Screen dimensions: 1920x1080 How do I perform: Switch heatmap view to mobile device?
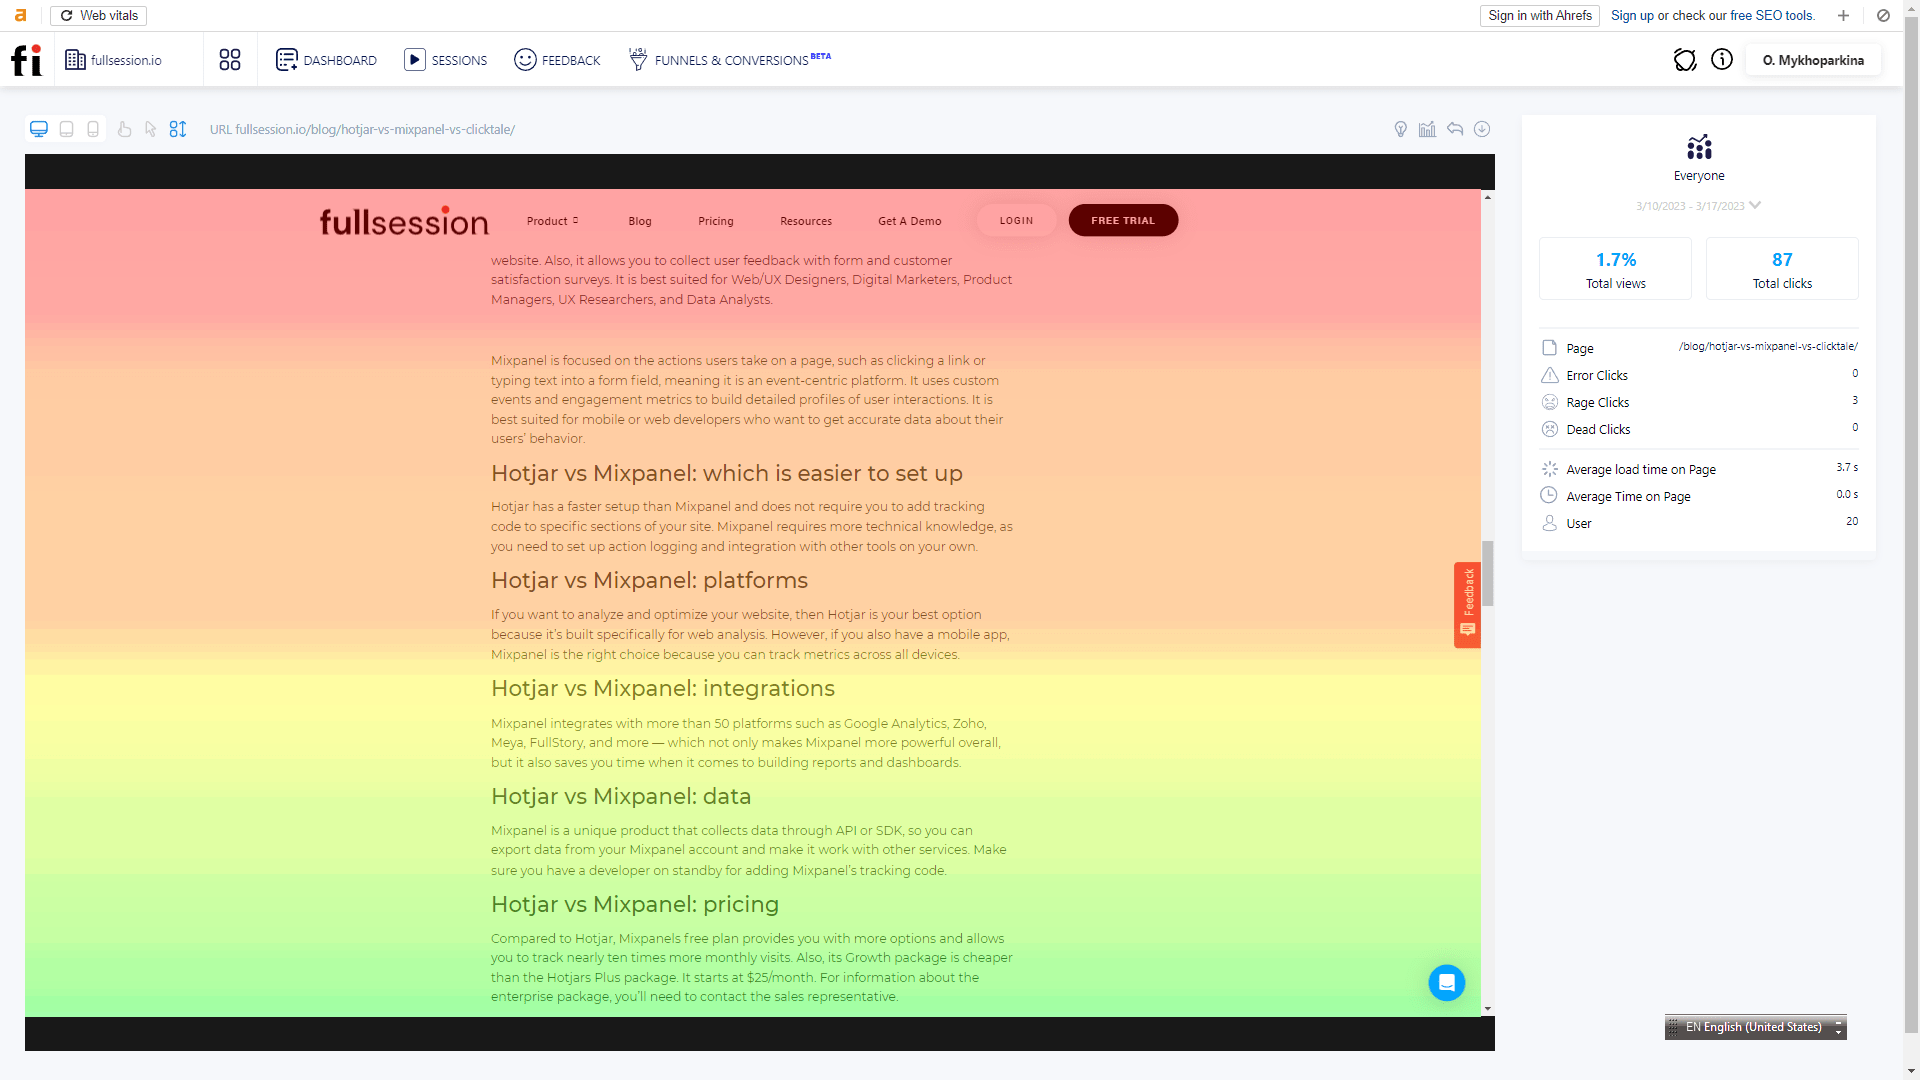pyautogui.click(x=92, y=129)
